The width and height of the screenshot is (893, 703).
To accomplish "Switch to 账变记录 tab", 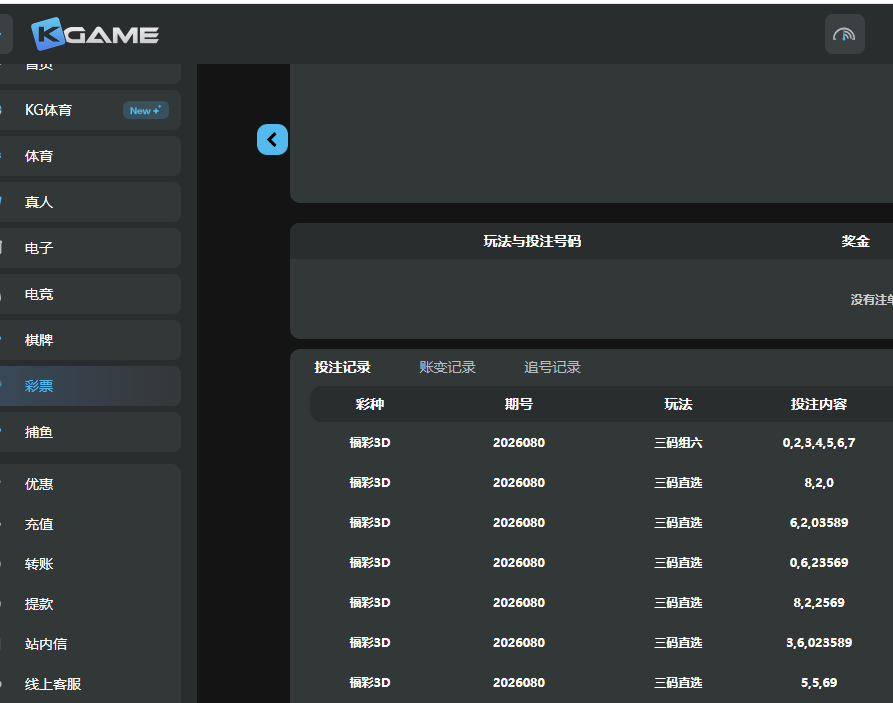I will pos(447,367).
